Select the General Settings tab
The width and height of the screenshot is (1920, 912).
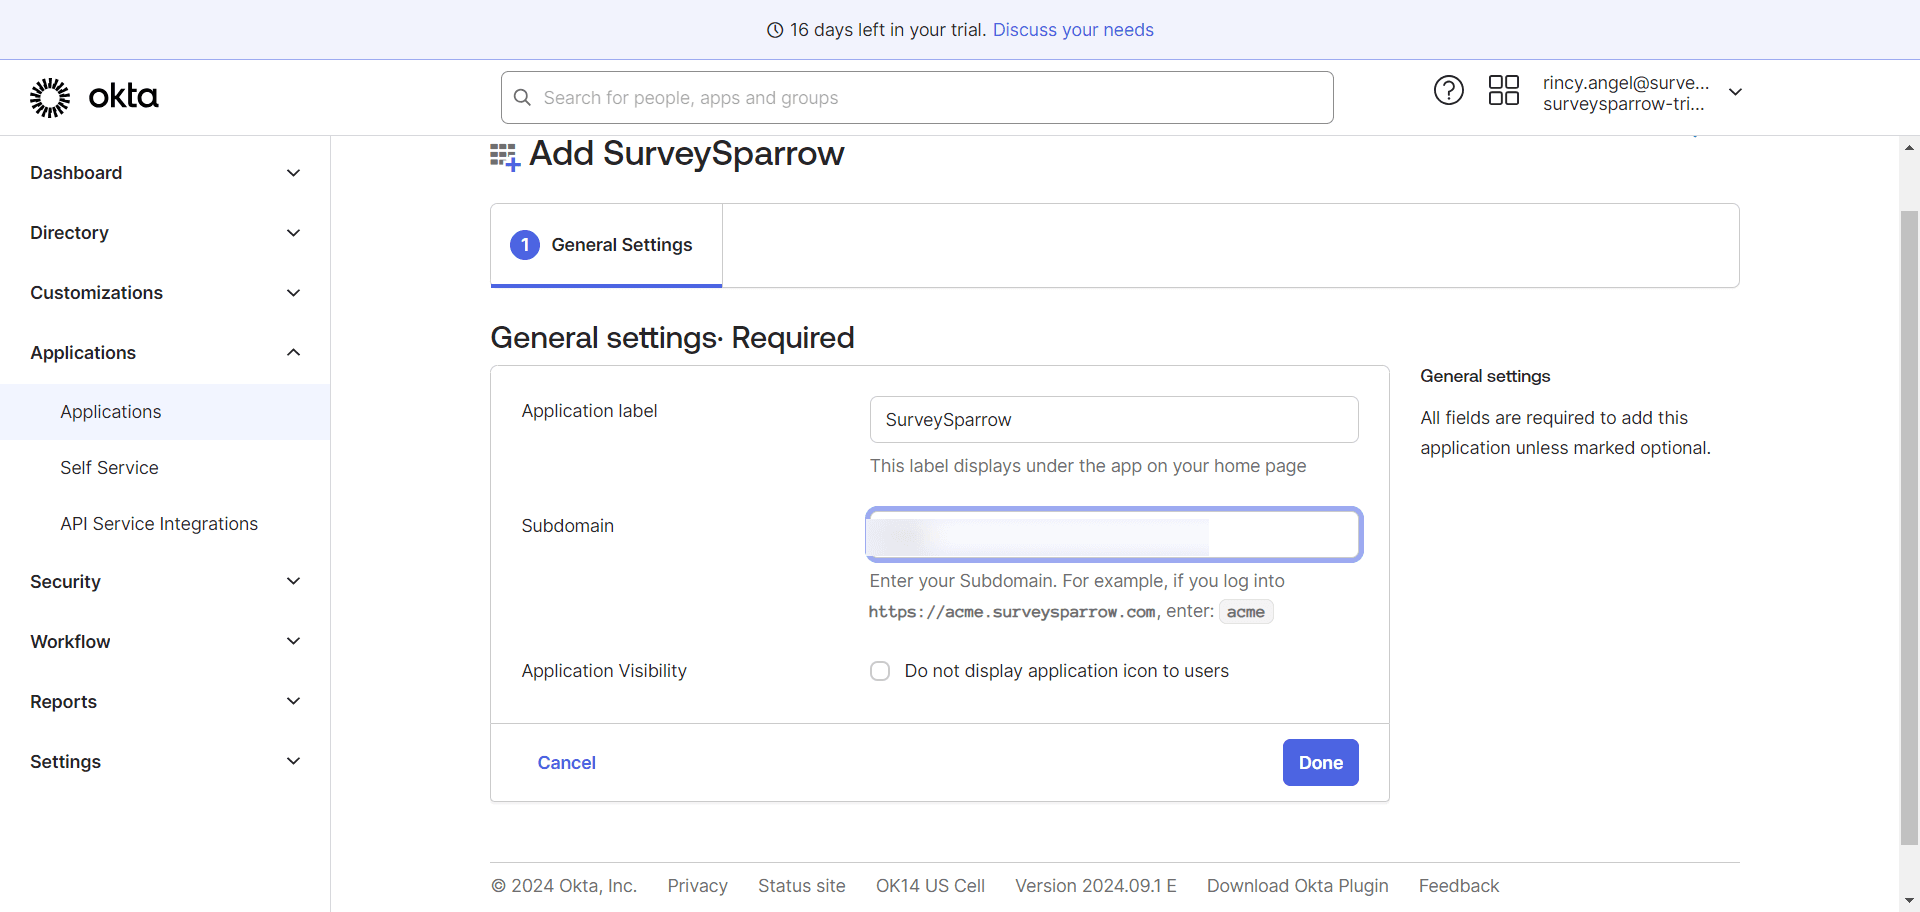pos(621,245)
